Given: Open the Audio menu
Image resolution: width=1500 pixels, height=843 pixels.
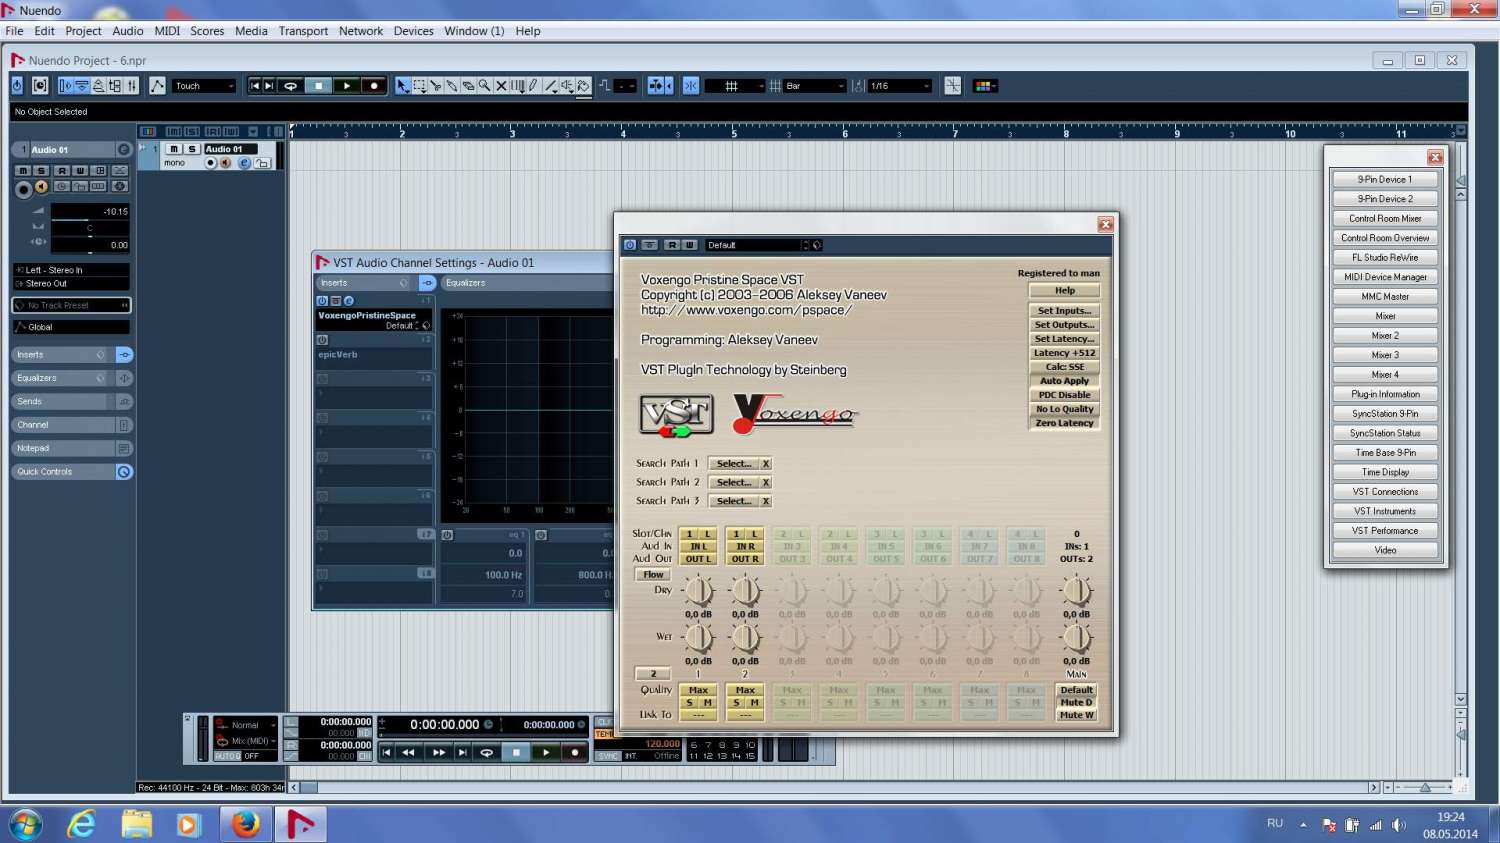Looking at the screenshot, I should point(128,31).
